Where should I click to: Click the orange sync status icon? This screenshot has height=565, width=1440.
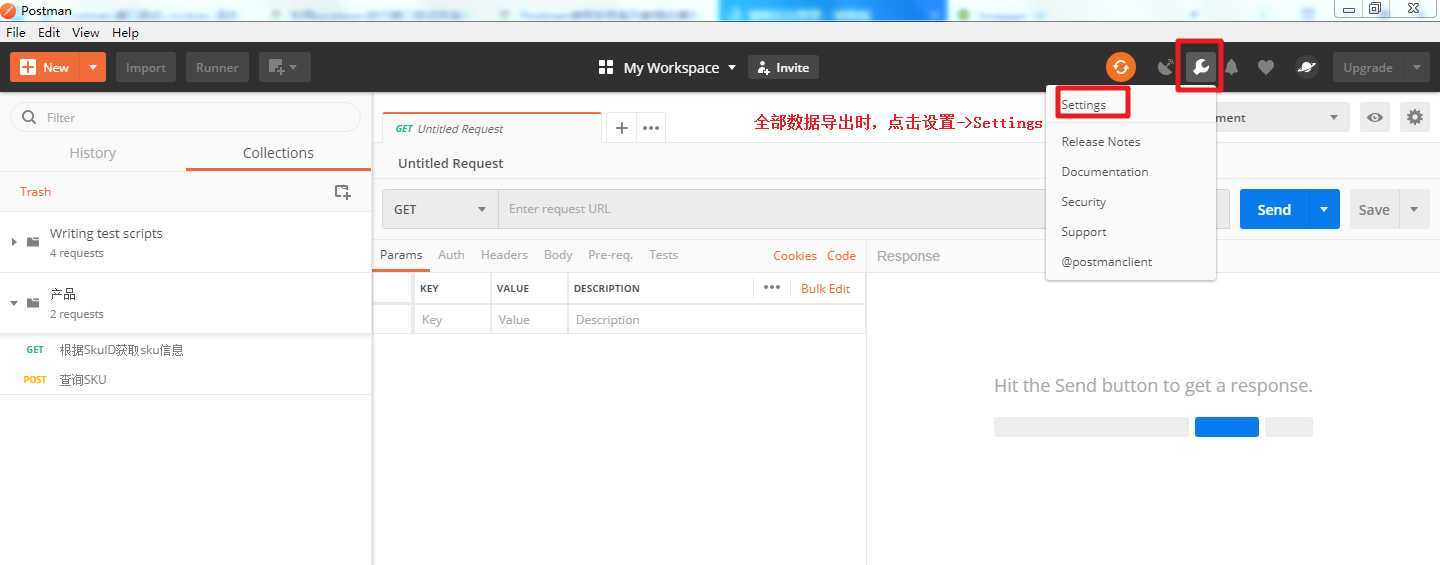(x=1120, y=67)
